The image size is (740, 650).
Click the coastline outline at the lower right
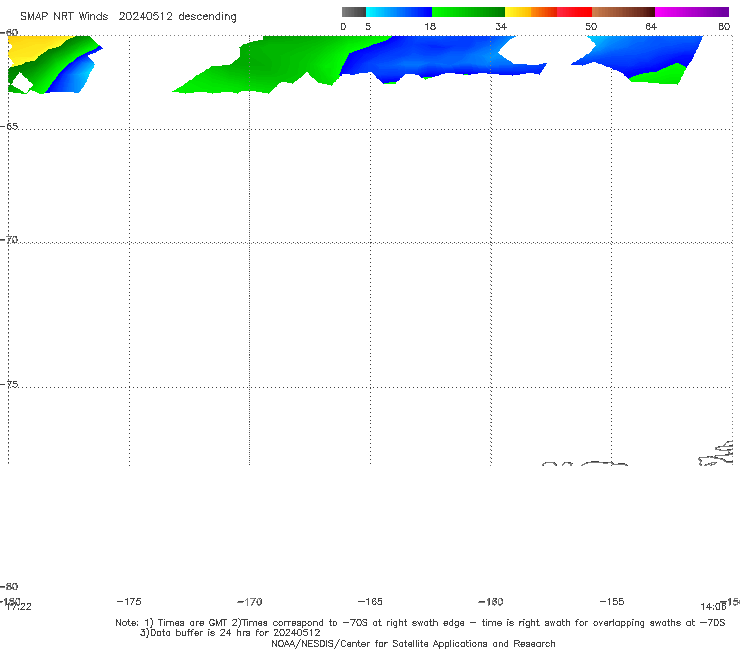[716, 454]
